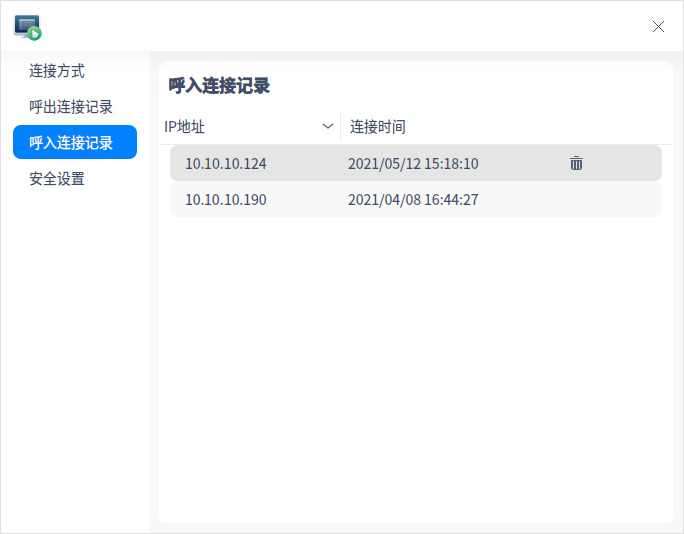
Task: Click the 呼入连接记录 panel heading
Action: [x=219, y=86]
